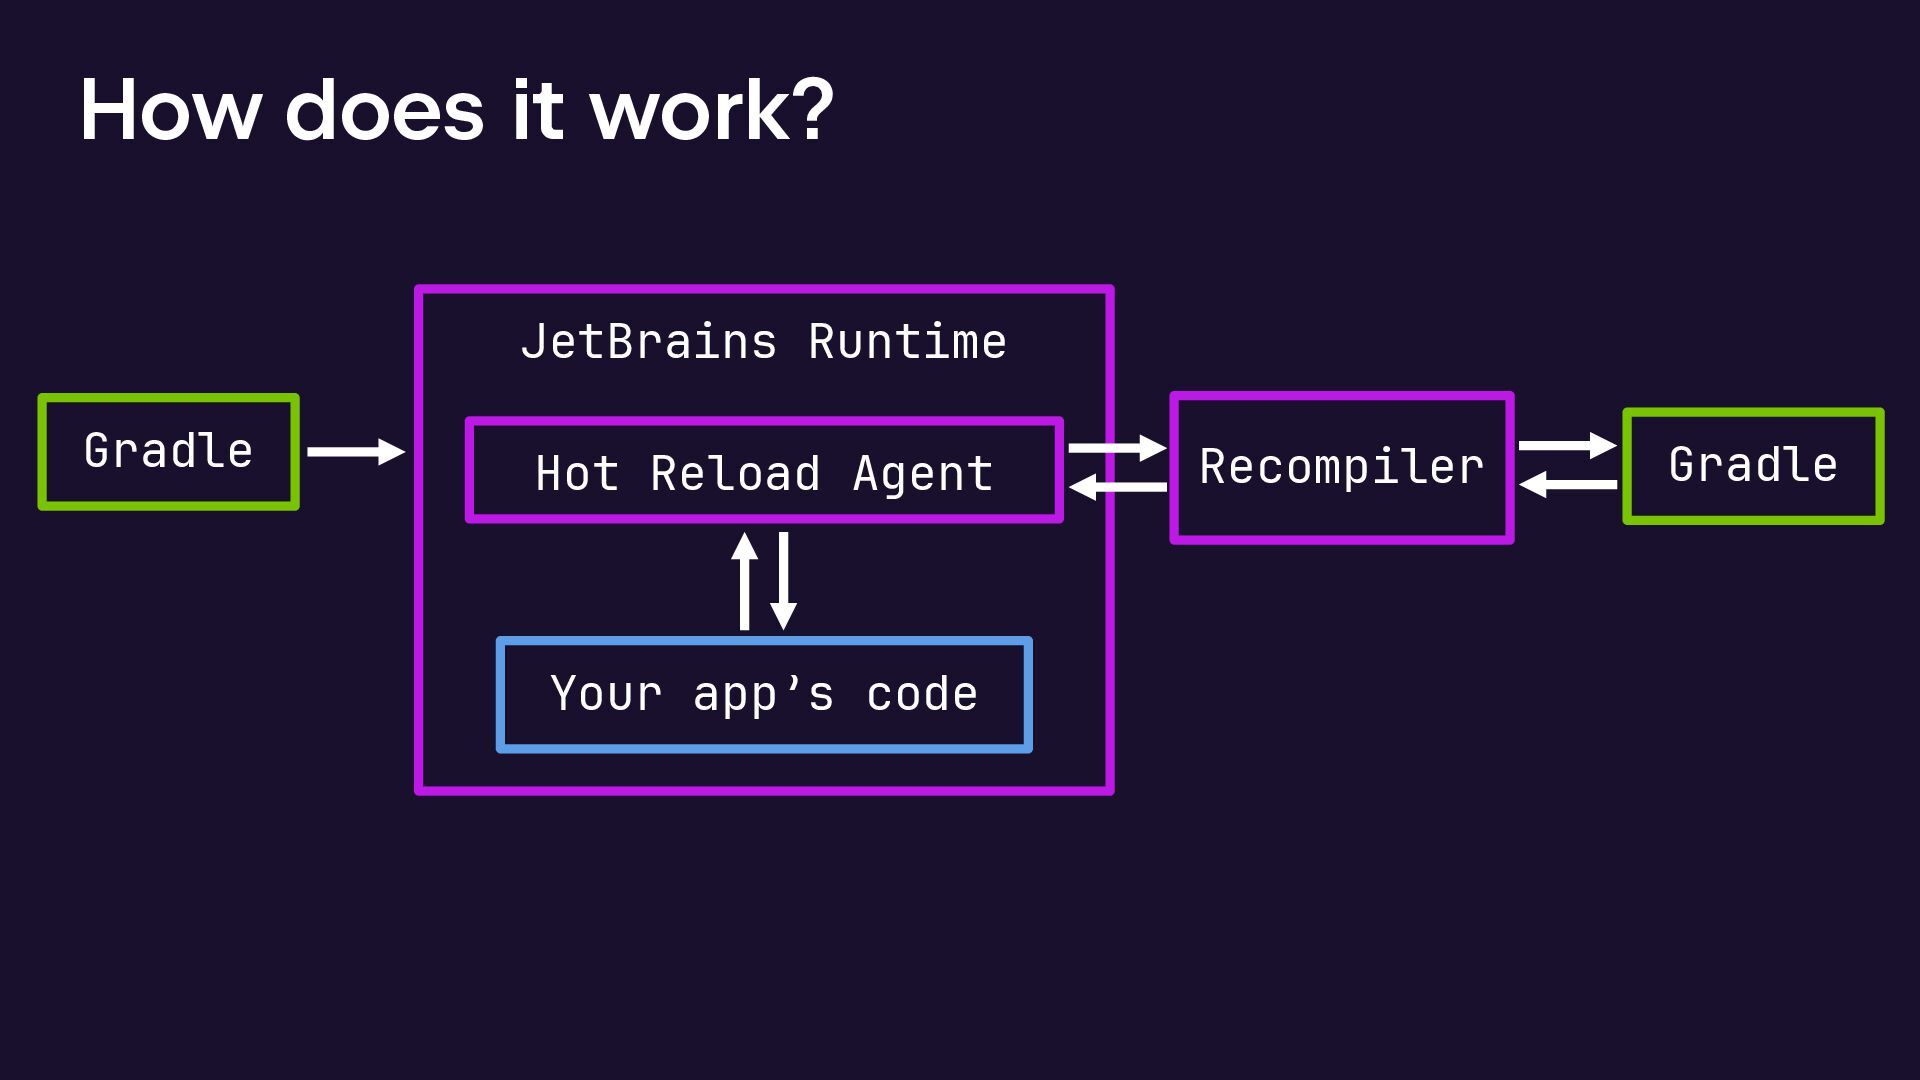1920x1080 pixels.
Task: Select the left green Gradle box
Action: [168, 452]
